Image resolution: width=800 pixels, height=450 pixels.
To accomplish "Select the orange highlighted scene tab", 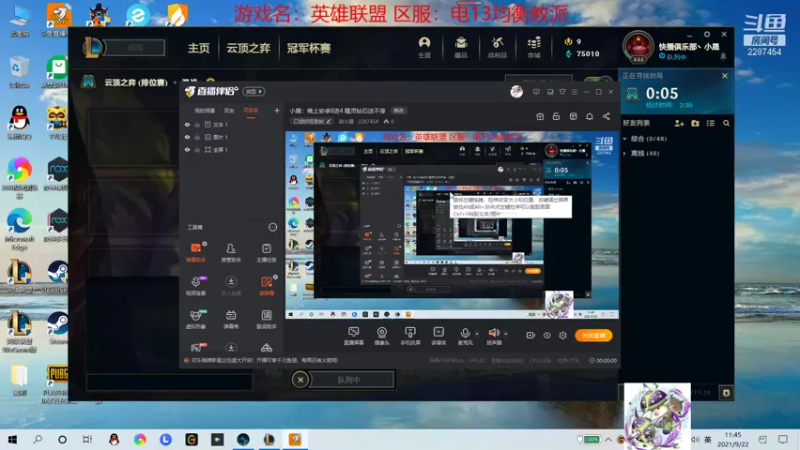I will click(251, 111).
